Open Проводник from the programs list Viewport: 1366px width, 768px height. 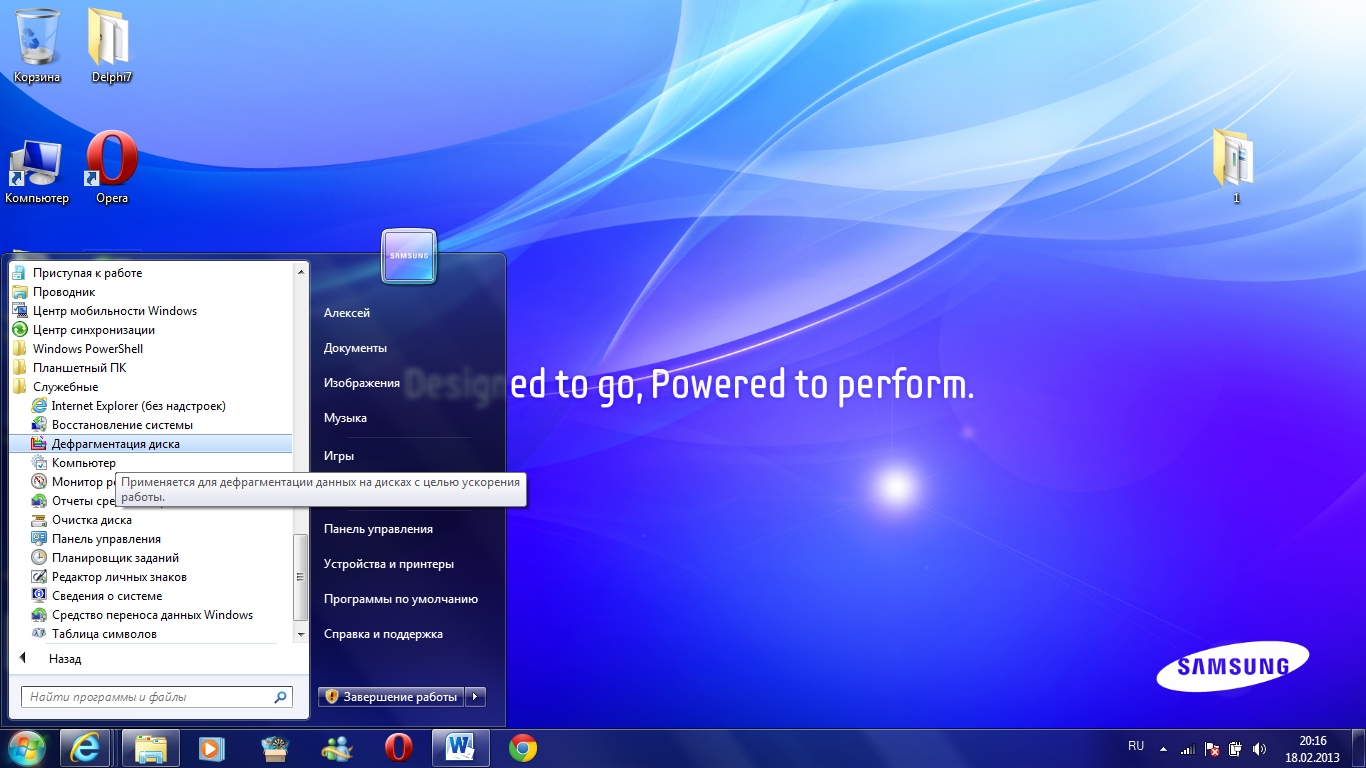tap(150, 292)
